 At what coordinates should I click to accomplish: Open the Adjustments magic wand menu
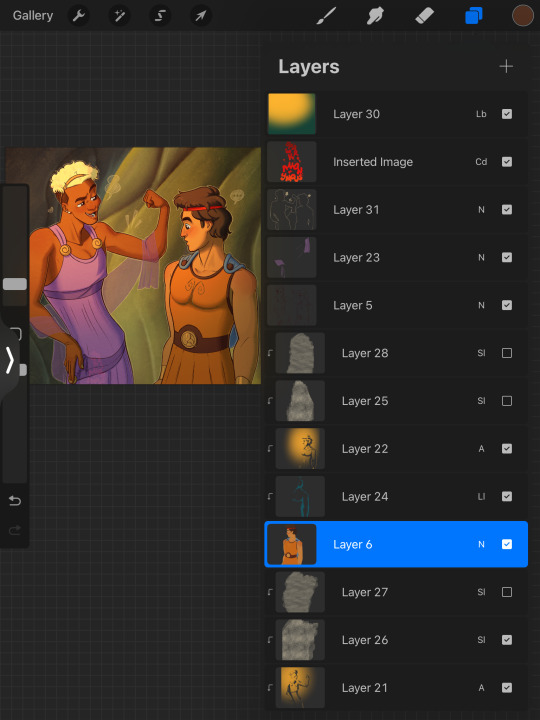point(119,16)
